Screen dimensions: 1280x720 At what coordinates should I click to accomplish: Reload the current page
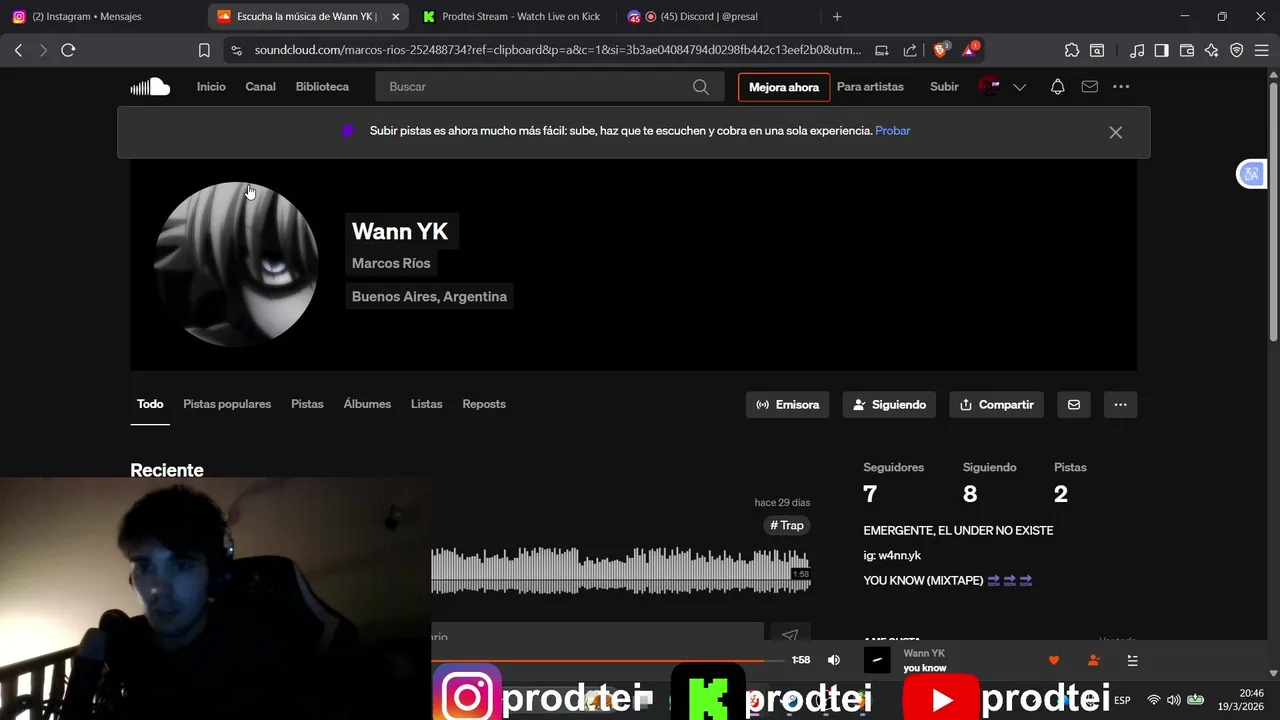tap(68, 50)
